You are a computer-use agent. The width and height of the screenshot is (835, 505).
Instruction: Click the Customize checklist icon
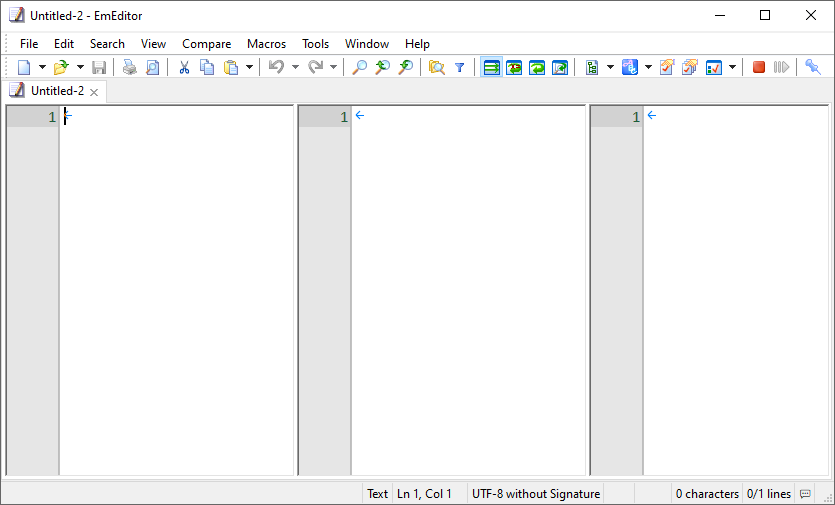(x=714, y=68)
